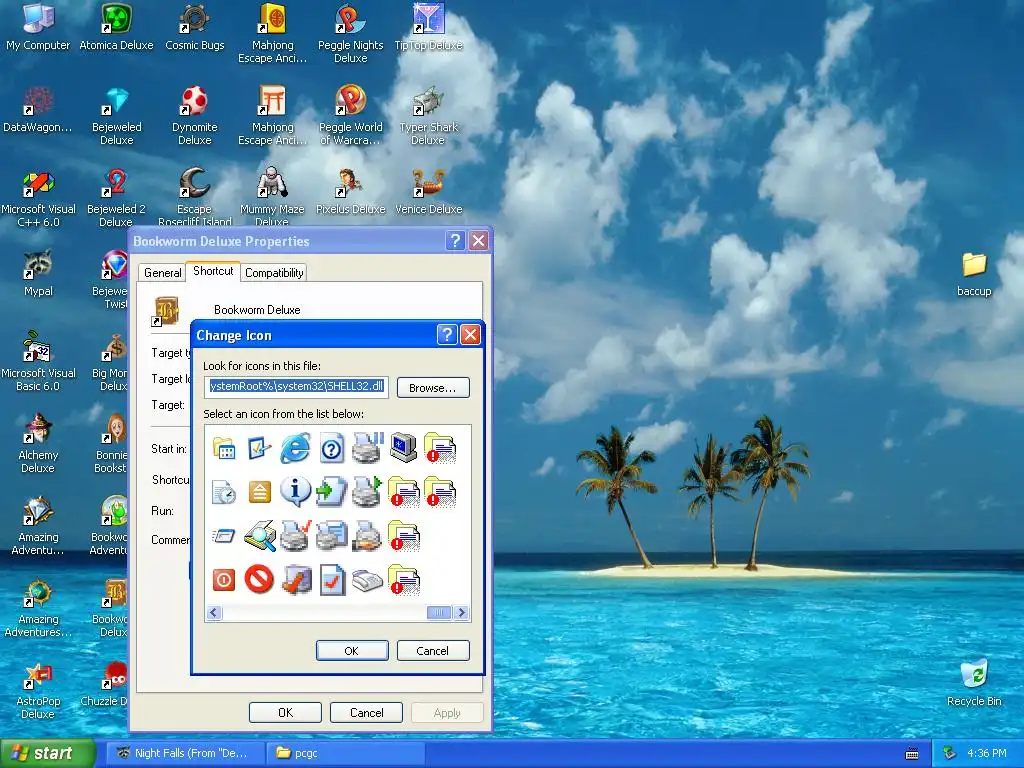The height and width of the screenshot is (768, 1024).
Task: Select the Microsoft Visual Basic 6.0 shortcut
Action: [38, 362]
